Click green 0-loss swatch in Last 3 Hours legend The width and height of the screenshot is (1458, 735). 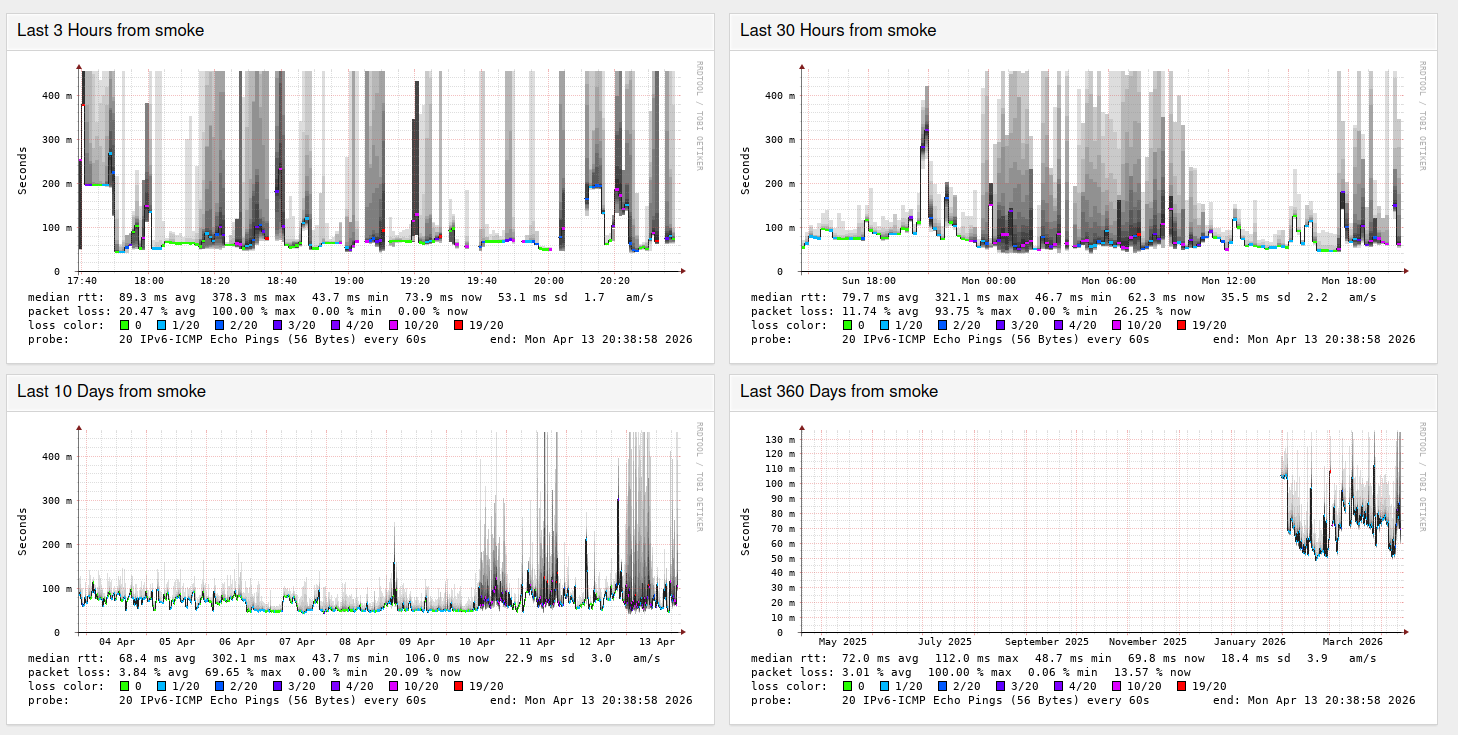(125, 325)
